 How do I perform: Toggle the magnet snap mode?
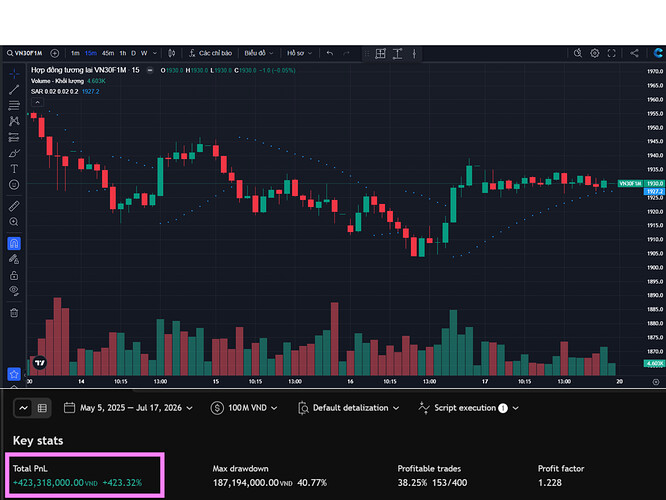pos(14,243)
